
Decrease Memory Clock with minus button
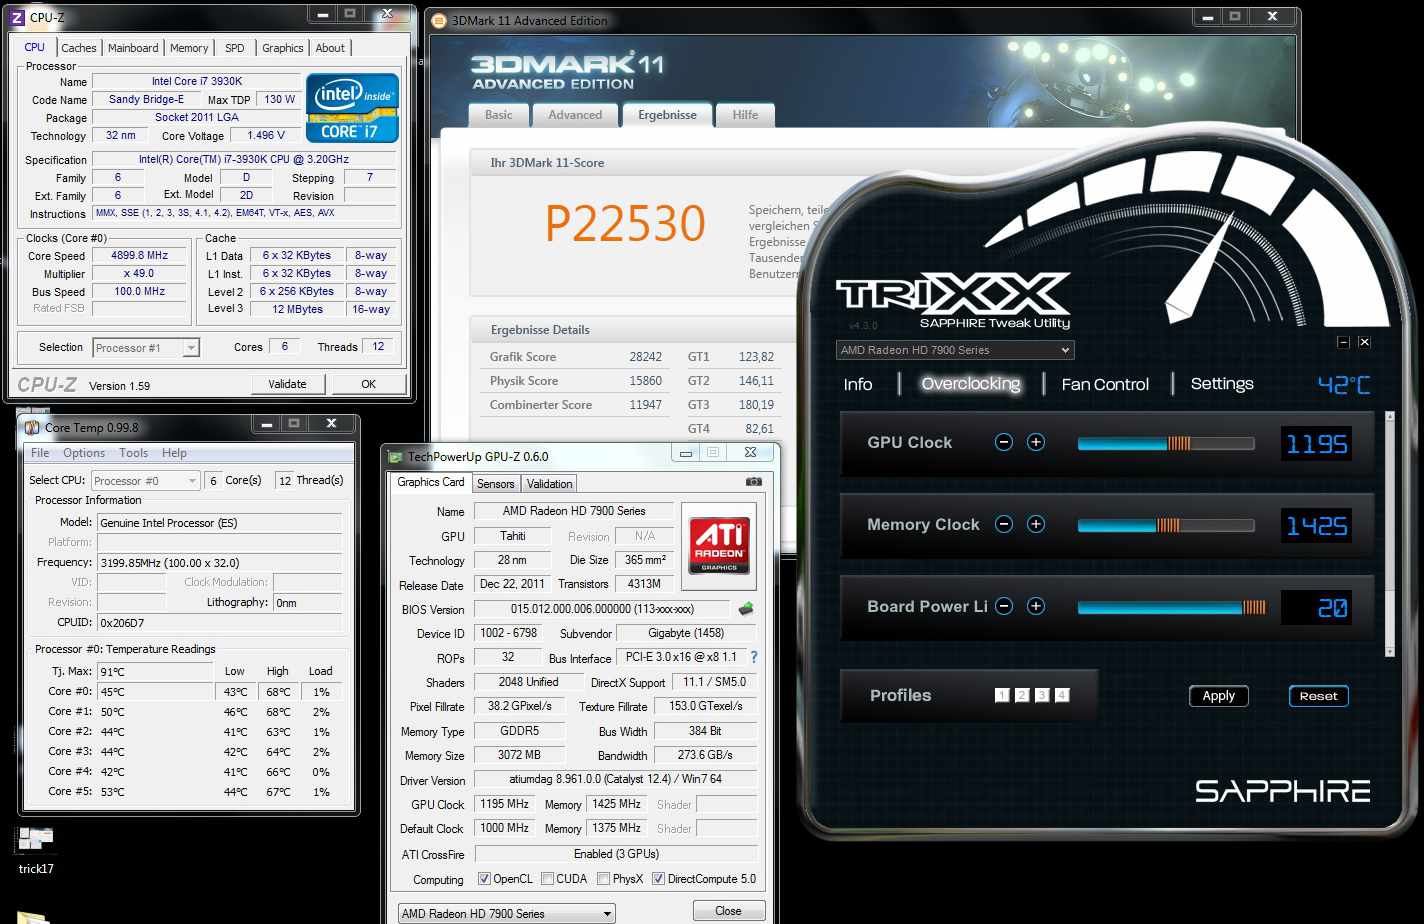click(x=1004, y=524)
